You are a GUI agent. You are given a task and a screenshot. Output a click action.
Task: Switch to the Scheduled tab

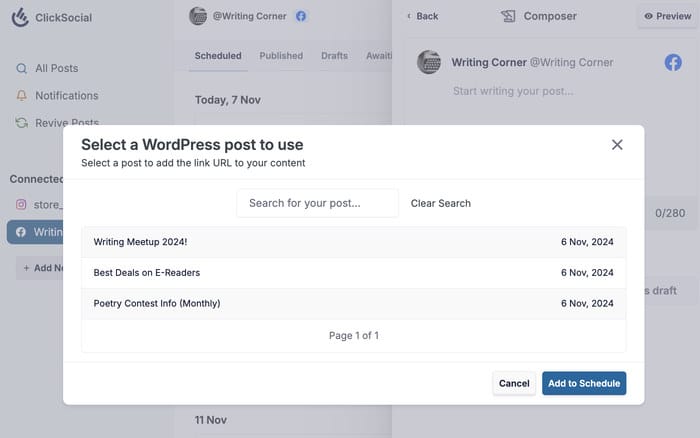pyautogui.click(x=218, y=56)
